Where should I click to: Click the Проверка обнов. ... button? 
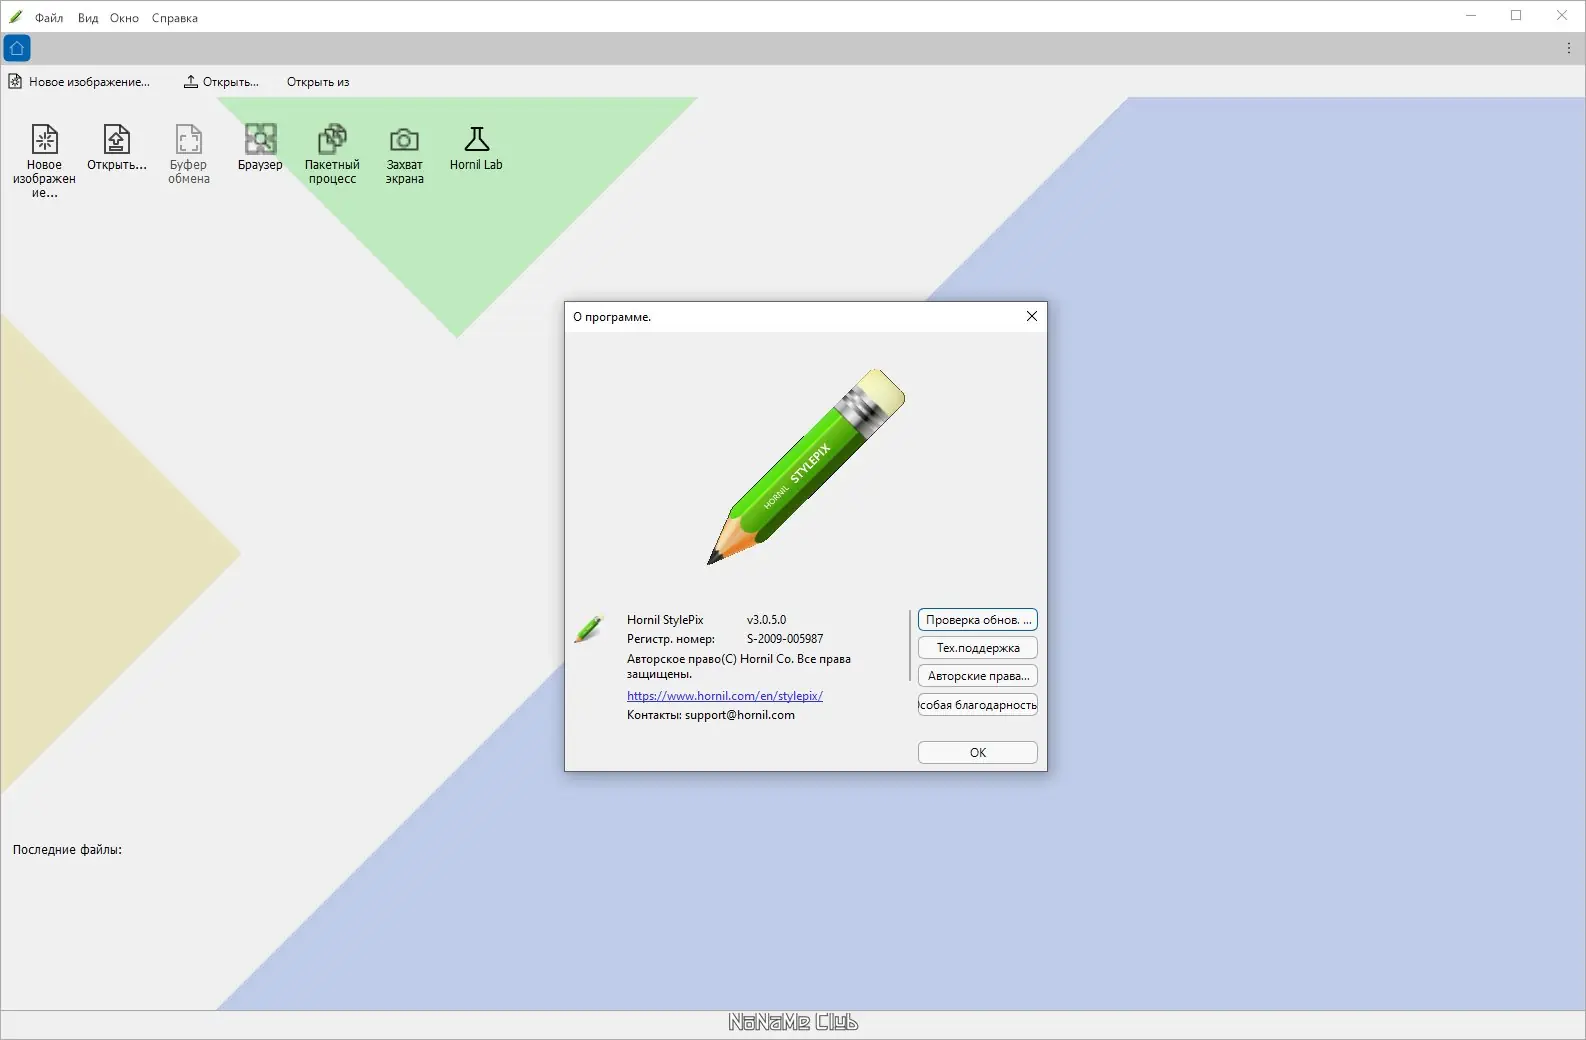click(978, 620)
